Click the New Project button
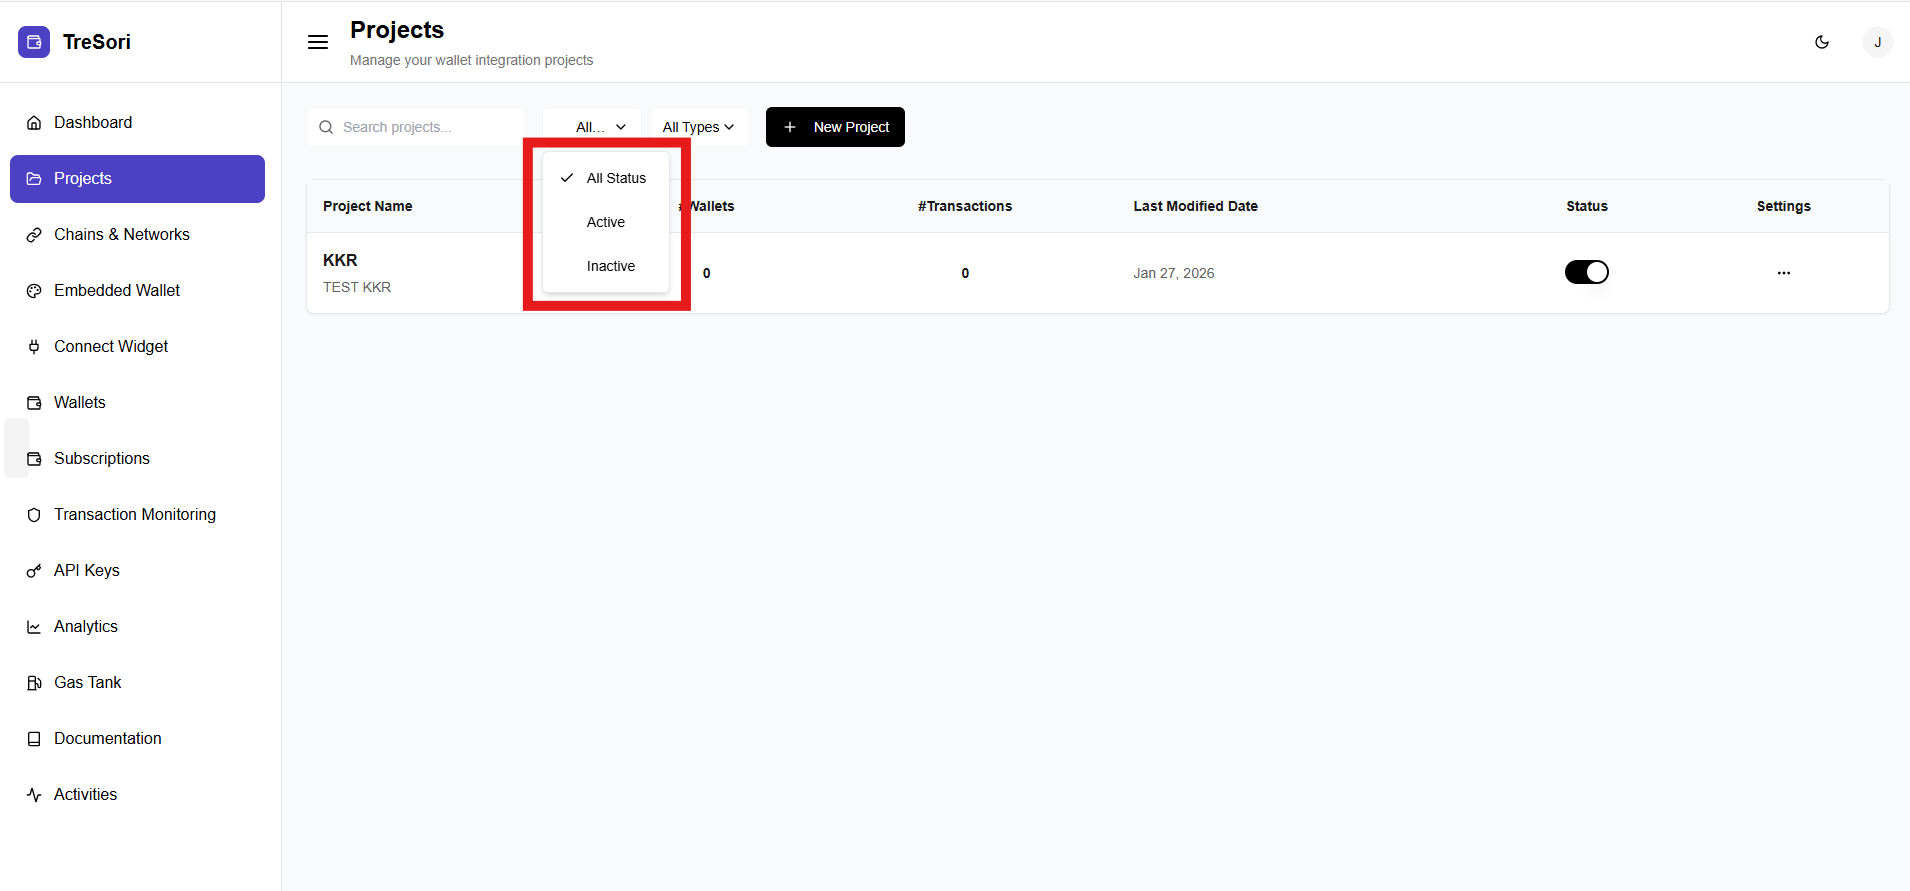 [835, 127]
